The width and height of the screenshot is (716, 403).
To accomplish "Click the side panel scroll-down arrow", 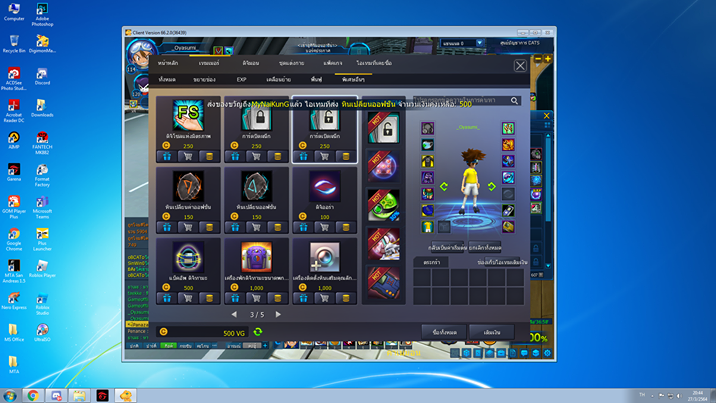I will pos(548,266).
